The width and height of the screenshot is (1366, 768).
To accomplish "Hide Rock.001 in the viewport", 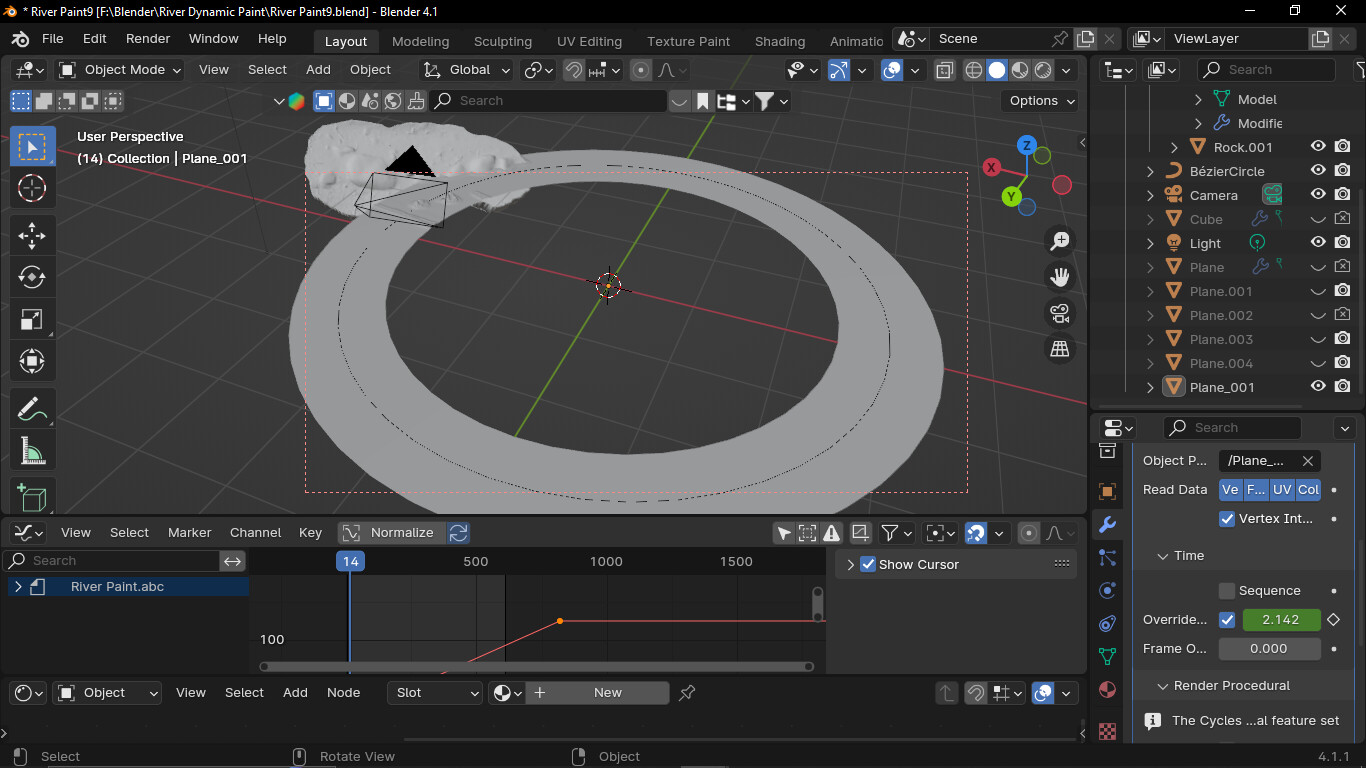I will click(1319, 147).
